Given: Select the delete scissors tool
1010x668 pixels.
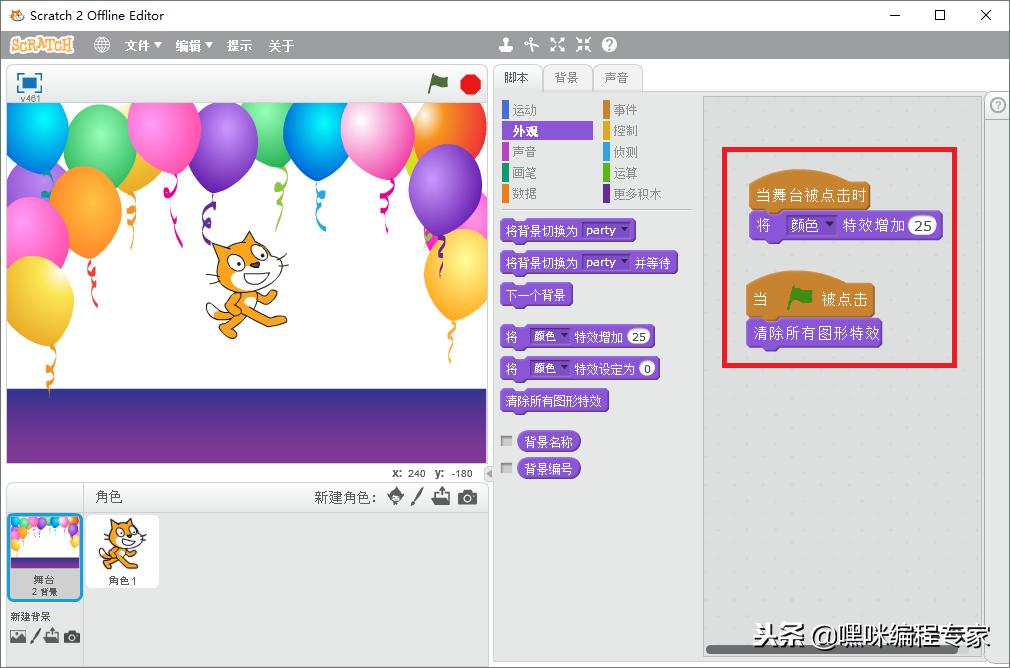Looking at the screenshot, I should [531, 44].
